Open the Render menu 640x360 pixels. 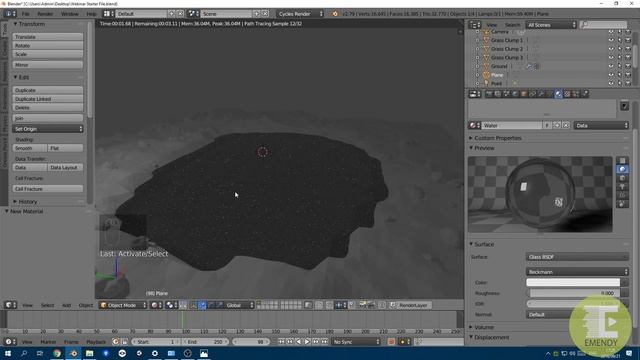pyautogui.click(x=45, y=13)
